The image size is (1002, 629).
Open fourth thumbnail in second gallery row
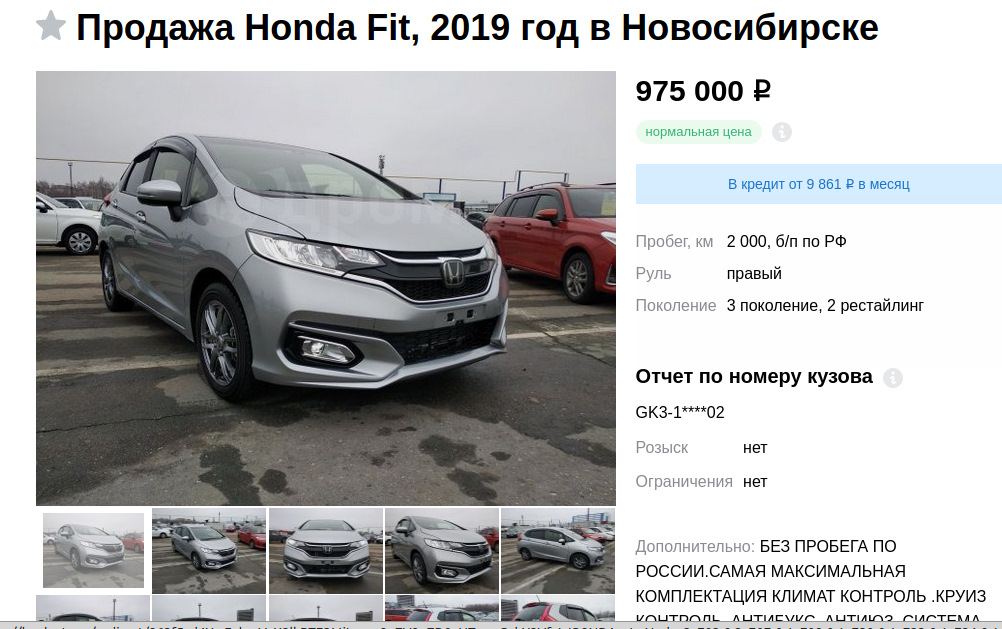click(x=442, y=608)
